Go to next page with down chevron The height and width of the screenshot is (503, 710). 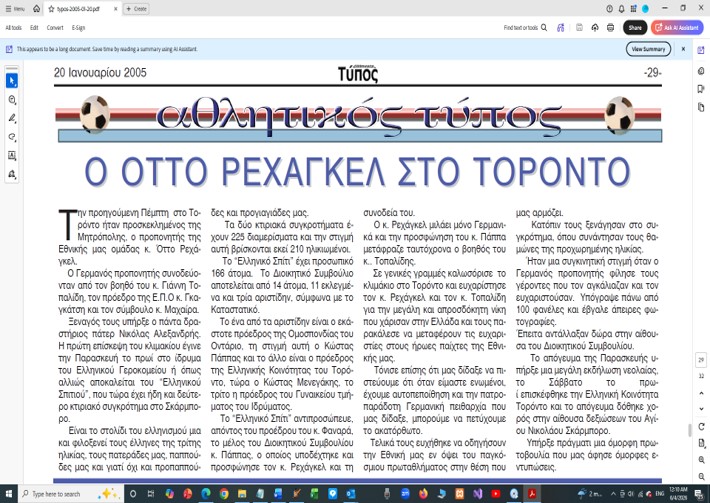pyautogui.click(x=701, y=409)
